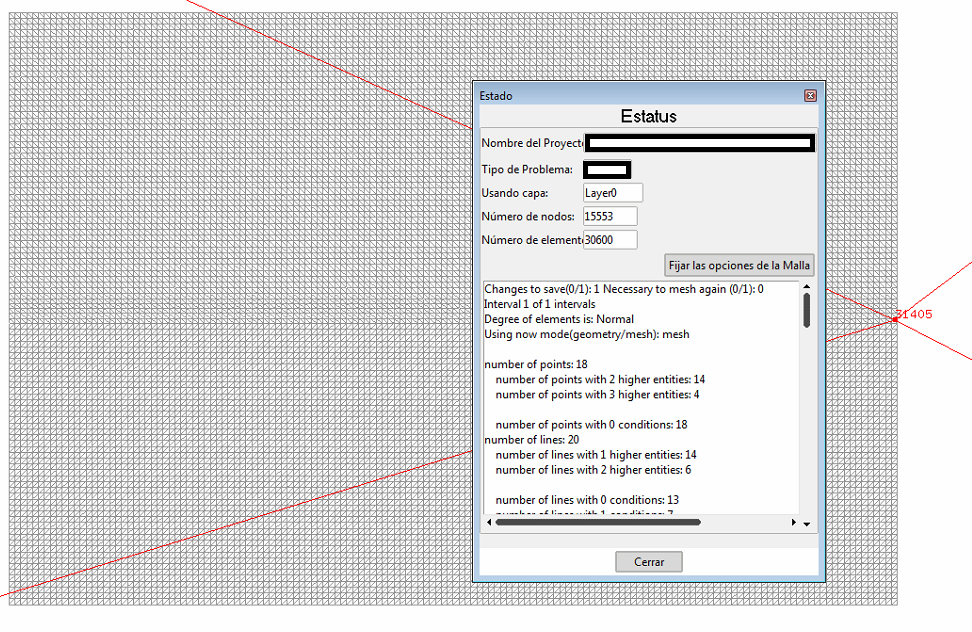Click the Número de nodos field
This screenshot has height=632, width=972.
click(x=609, y=216)
